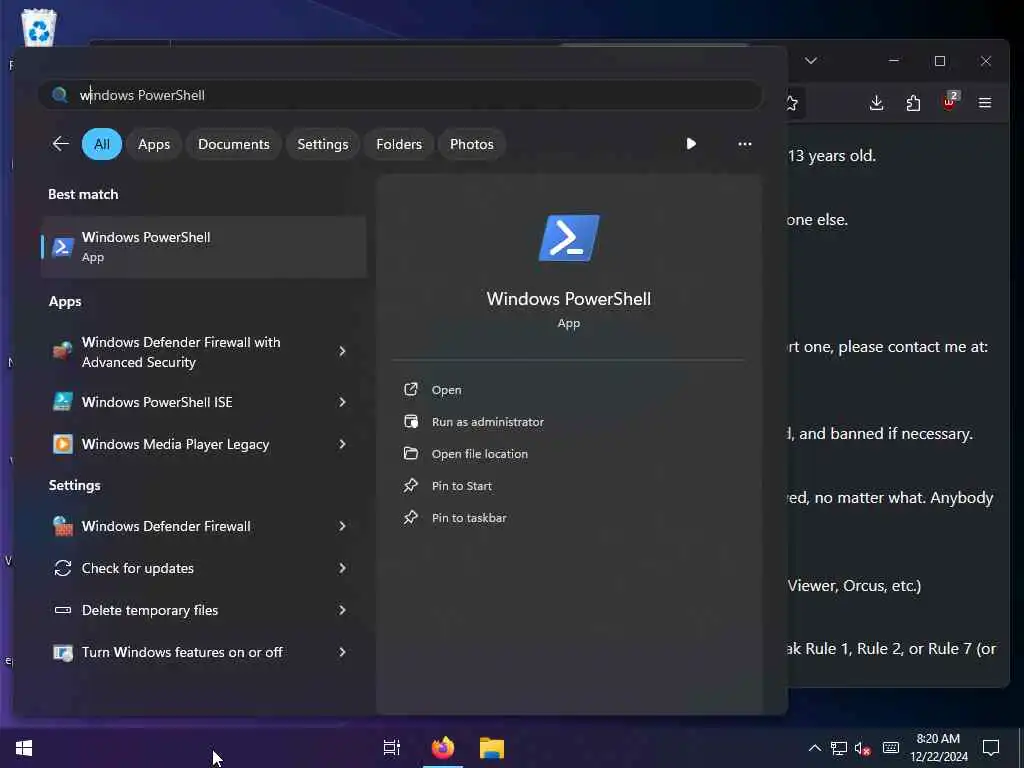Screen dimensions: 1024x768
Task: Choose Pin to taskbar
Action: point(469,518)
